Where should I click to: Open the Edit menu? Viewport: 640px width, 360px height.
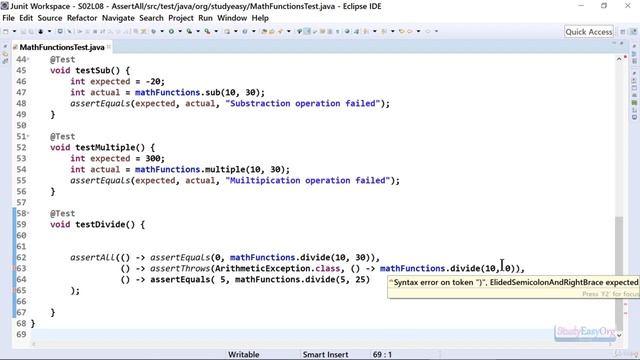[x=26, y=18]
